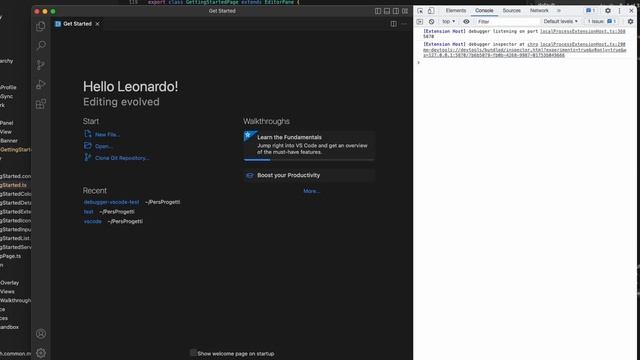Click the New File... link
Image resolution: width=640 pixels, height=360 pixels.
click(x=107, y=134)
